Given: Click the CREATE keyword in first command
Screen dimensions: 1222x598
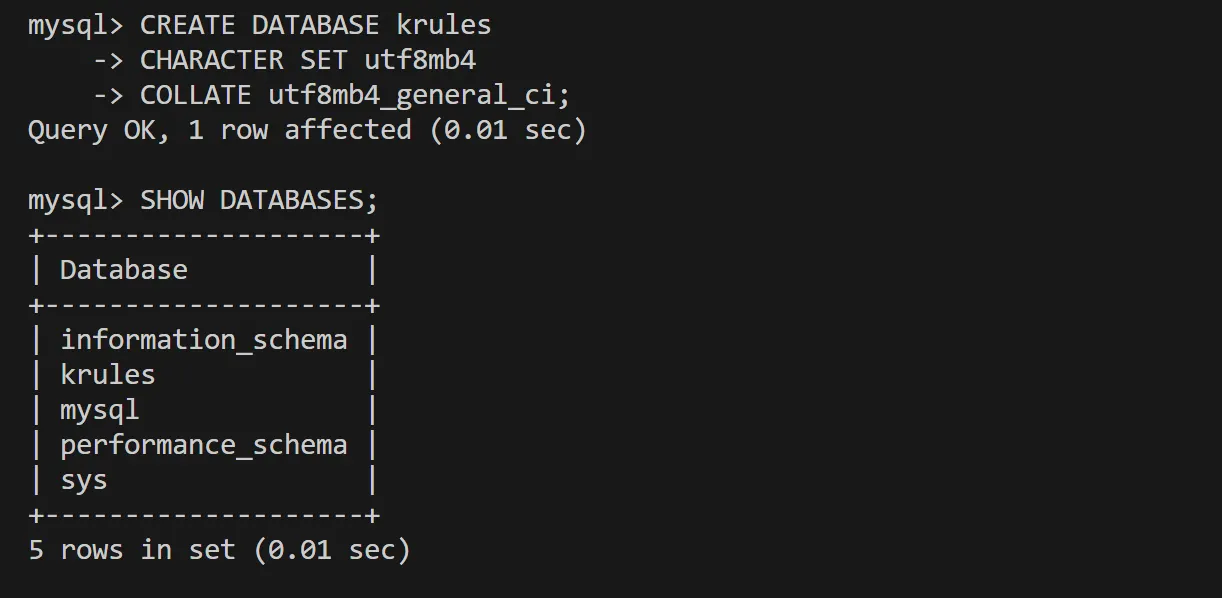Looking at the screenshot, I should click(x=187, y=25).
